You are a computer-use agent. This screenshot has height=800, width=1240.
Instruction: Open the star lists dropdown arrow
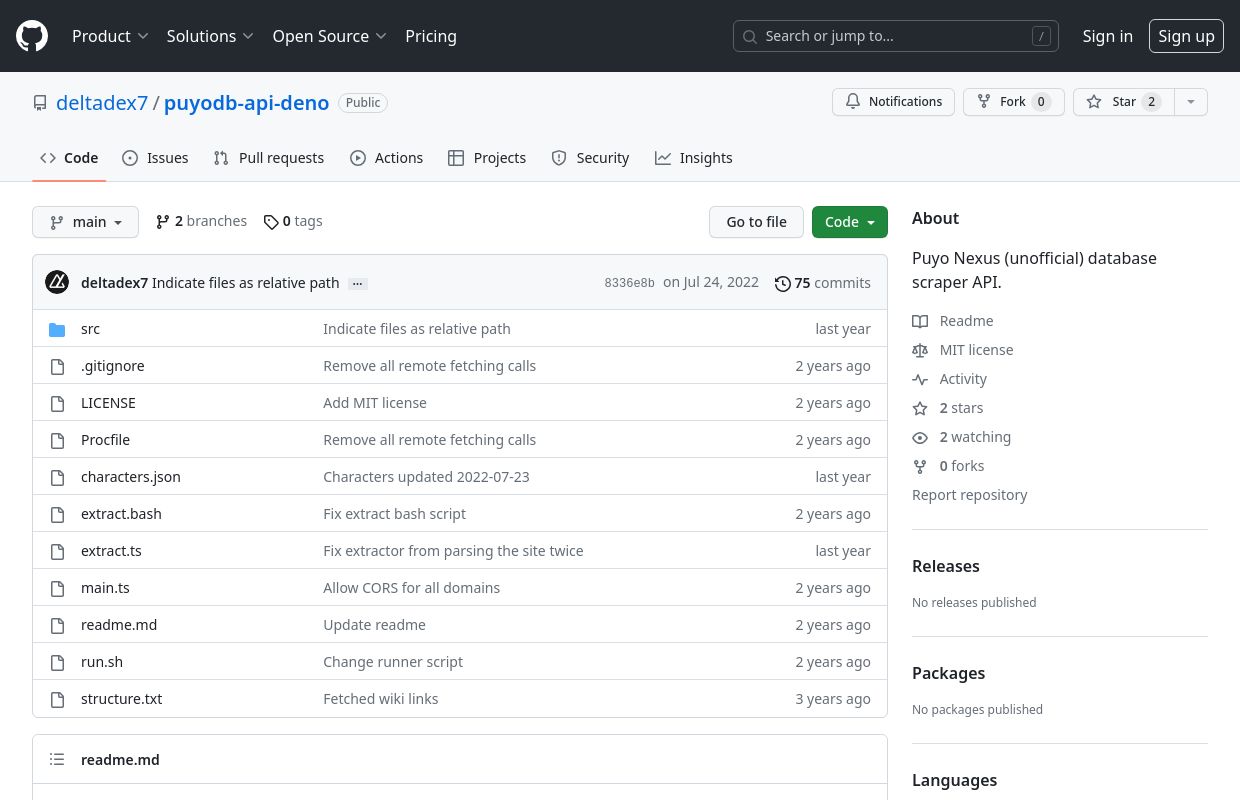1190,102
